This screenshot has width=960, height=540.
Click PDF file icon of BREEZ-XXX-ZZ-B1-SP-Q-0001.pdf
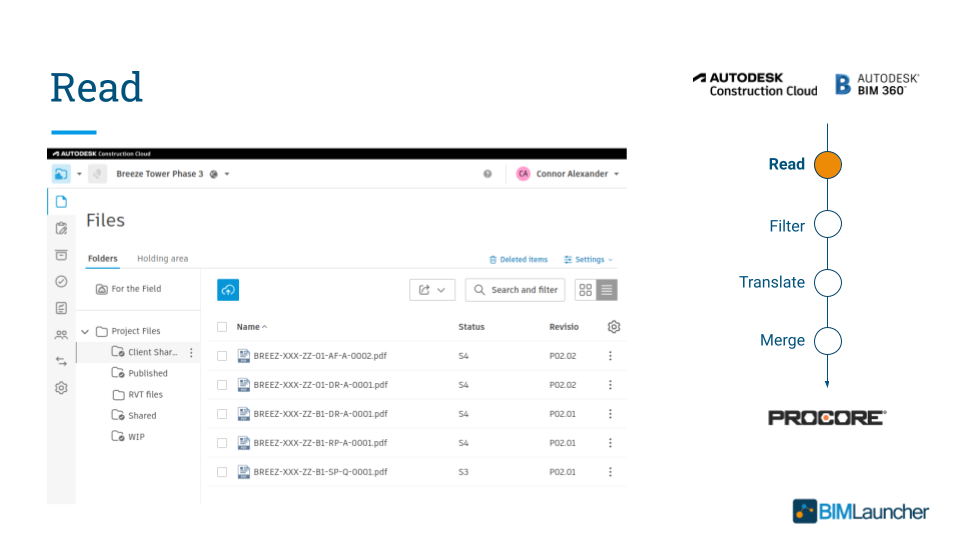[x=244, y=472]
